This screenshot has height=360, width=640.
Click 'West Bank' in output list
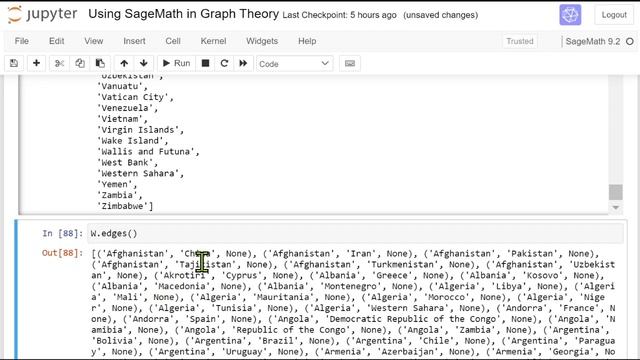click(x=125, y=162)
